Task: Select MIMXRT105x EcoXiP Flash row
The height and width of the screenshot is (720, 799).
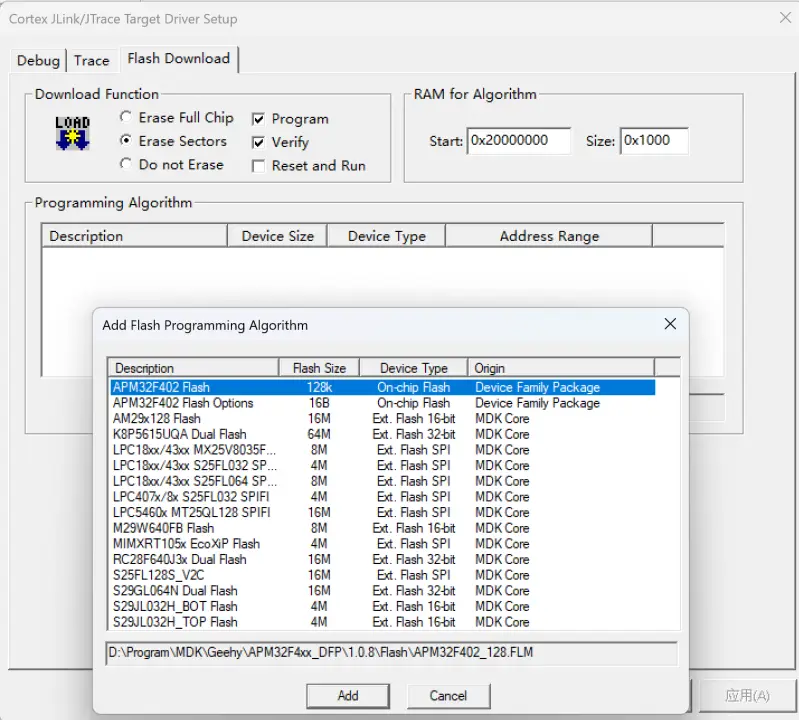Action: click(186, 544)
